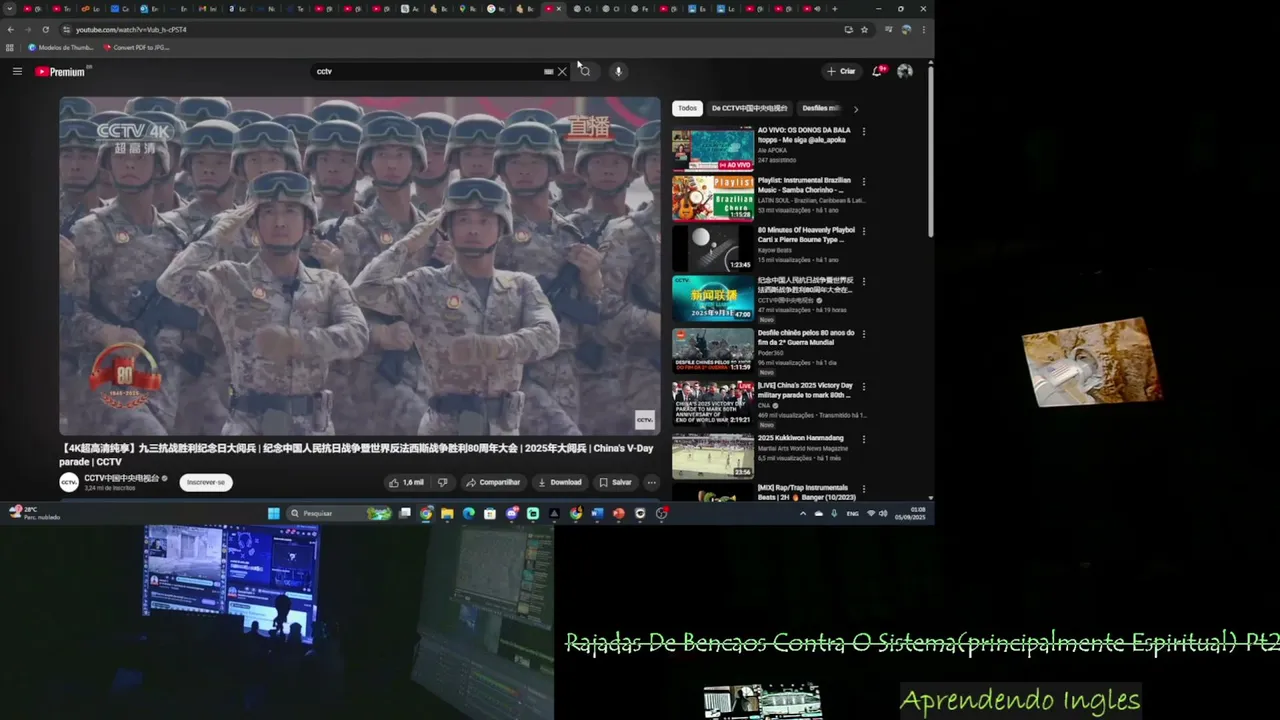Screen dimensions: 1280x720
Task: Open options menu for Desfile chinês video
Action: pyautogui.click(x=864, y=334)
